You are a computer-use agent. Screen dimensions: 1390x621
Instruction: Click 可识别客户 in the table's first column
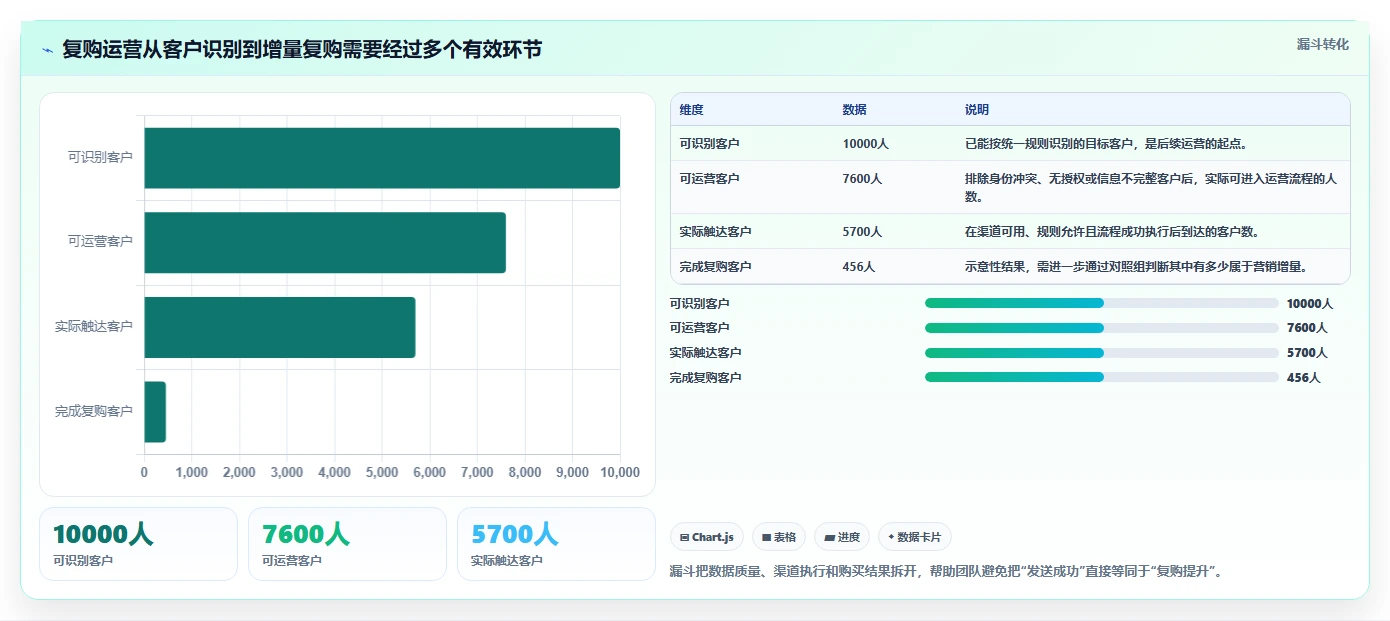710,144
